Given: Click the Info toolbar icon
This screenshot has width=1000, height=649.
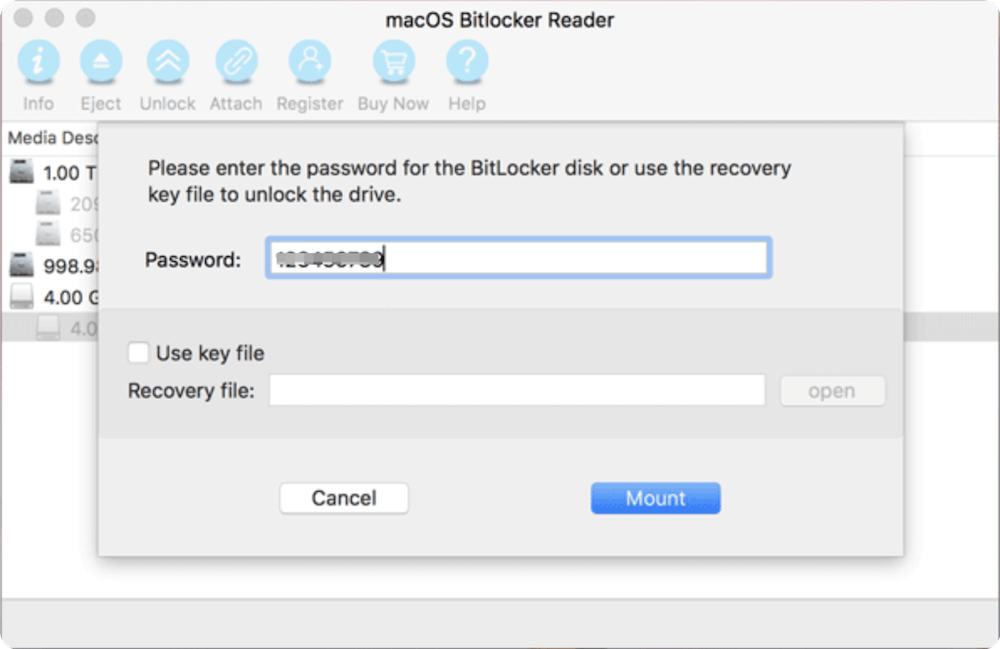Looking at the screenshot, I should click(38, 62).
